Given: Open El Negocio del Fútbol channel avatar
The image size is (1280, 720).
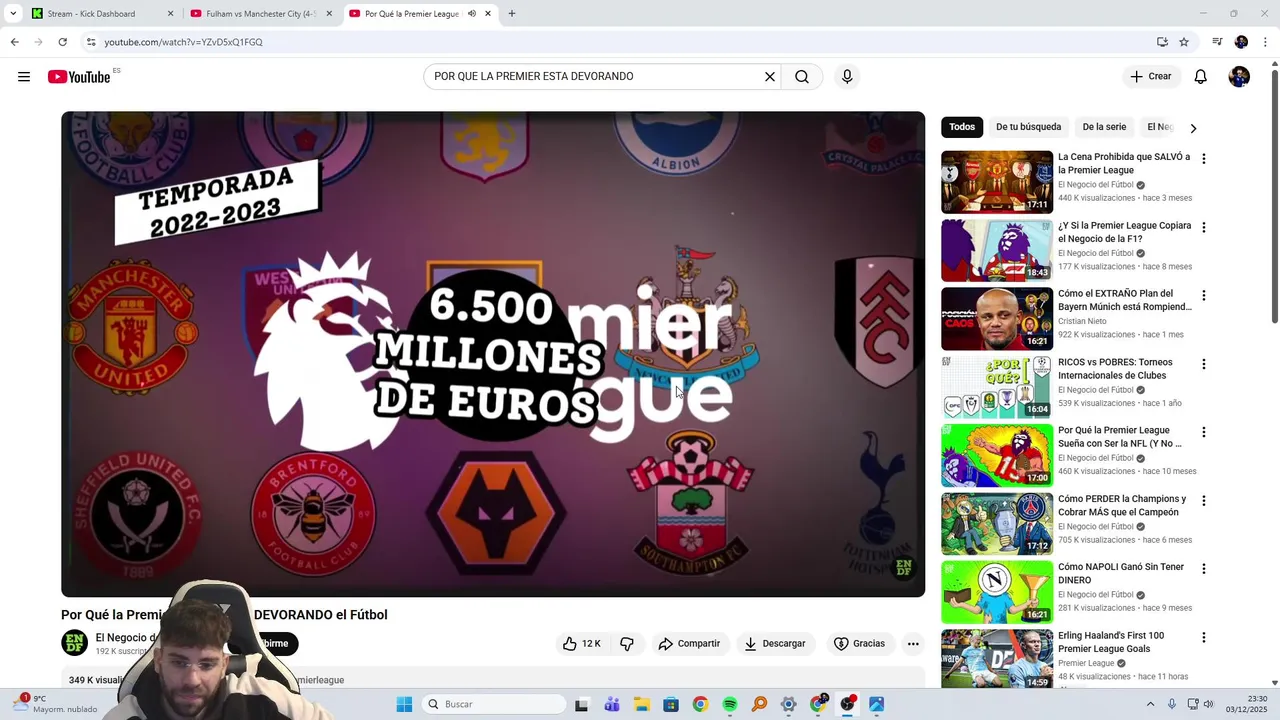Looking at the screenshot, I should point(75,643).
